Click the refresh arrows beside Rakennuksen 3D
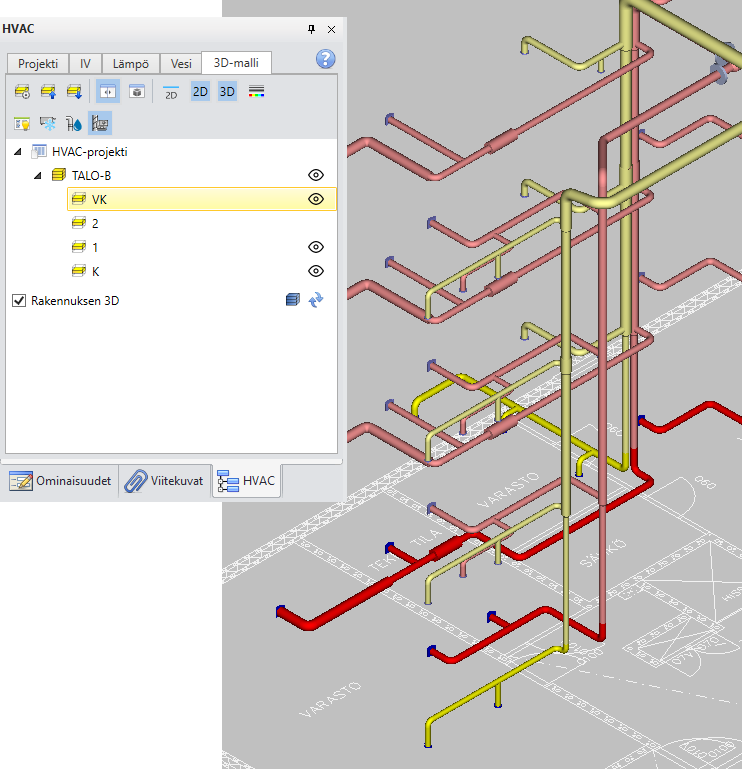The width and height of the screenshot is (742, 769). point(316,299)
